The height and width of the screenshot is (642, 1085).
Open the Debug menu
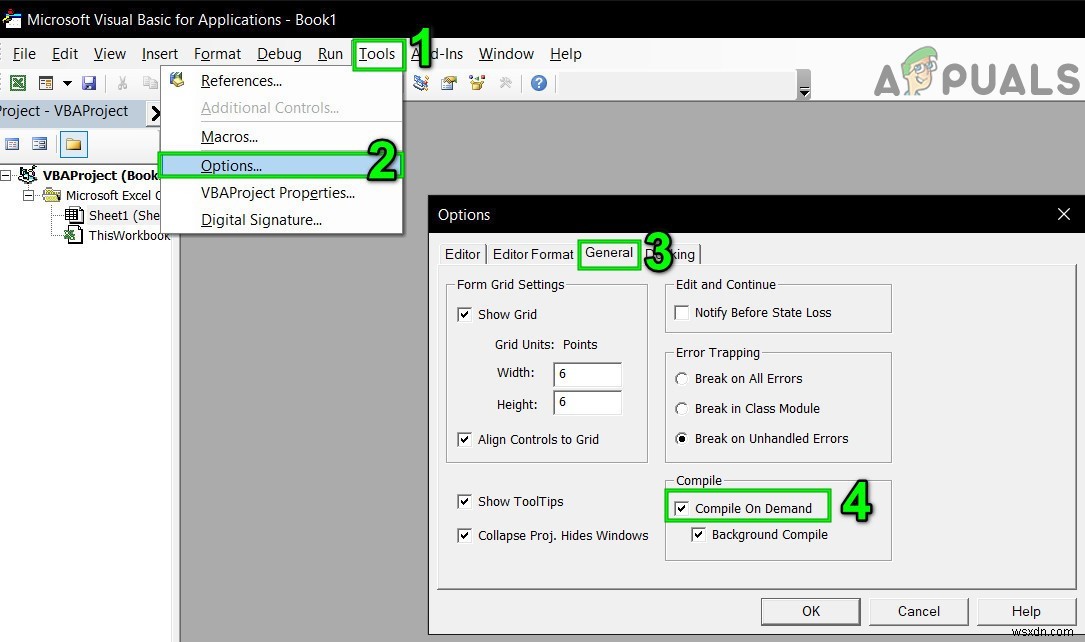tap(279, 54)
